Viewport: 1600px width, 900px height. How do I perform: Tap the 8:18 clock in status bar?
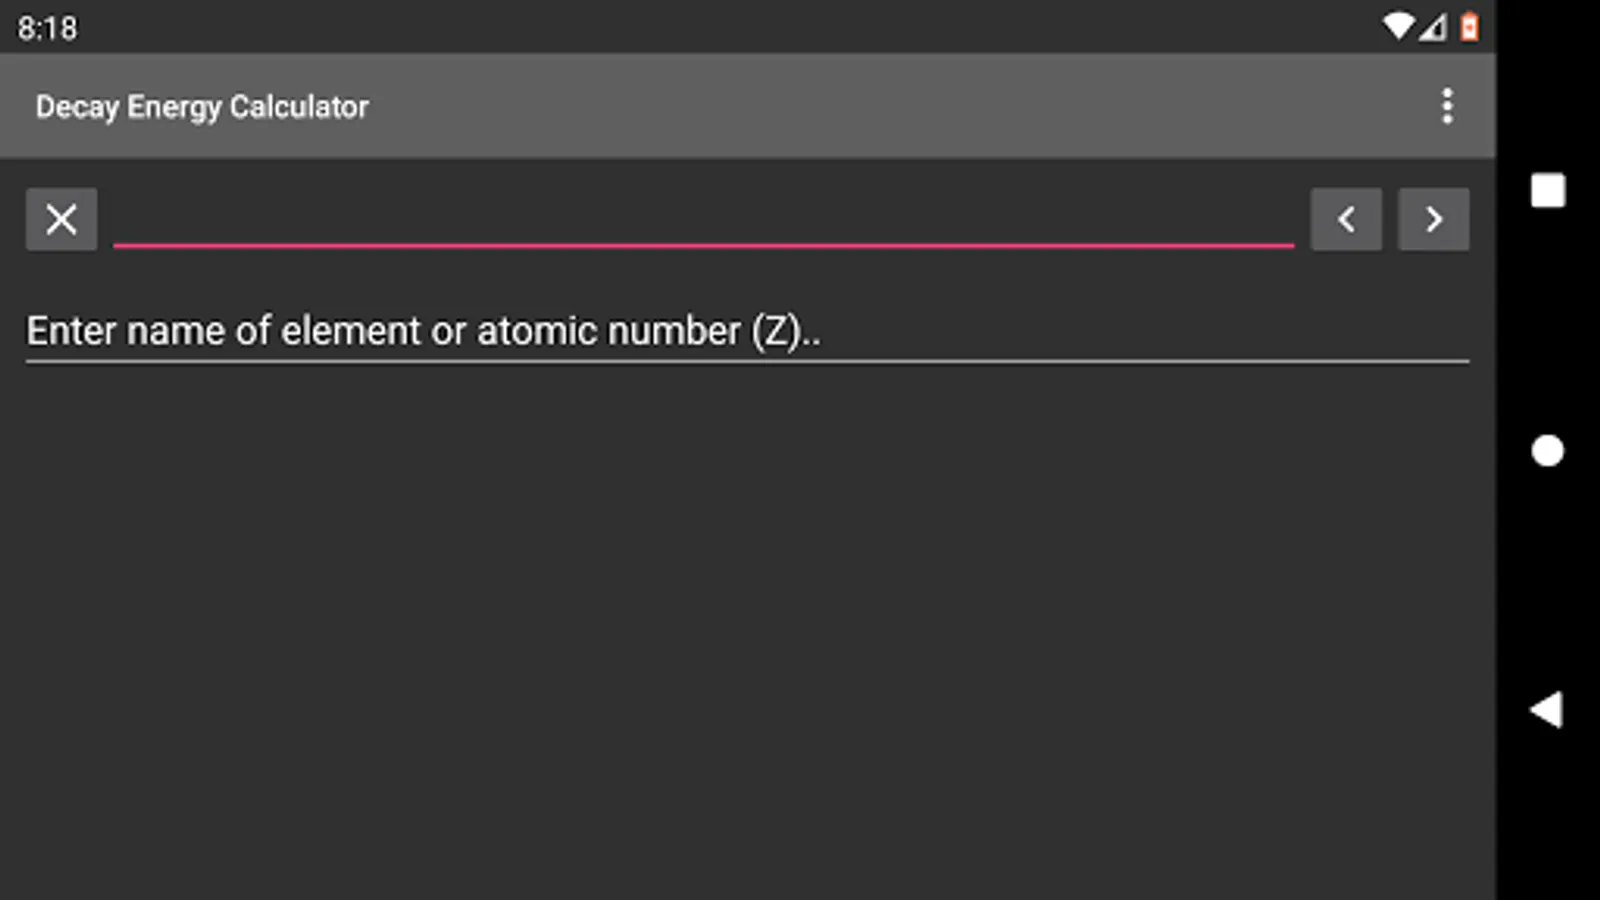[47, 28]
